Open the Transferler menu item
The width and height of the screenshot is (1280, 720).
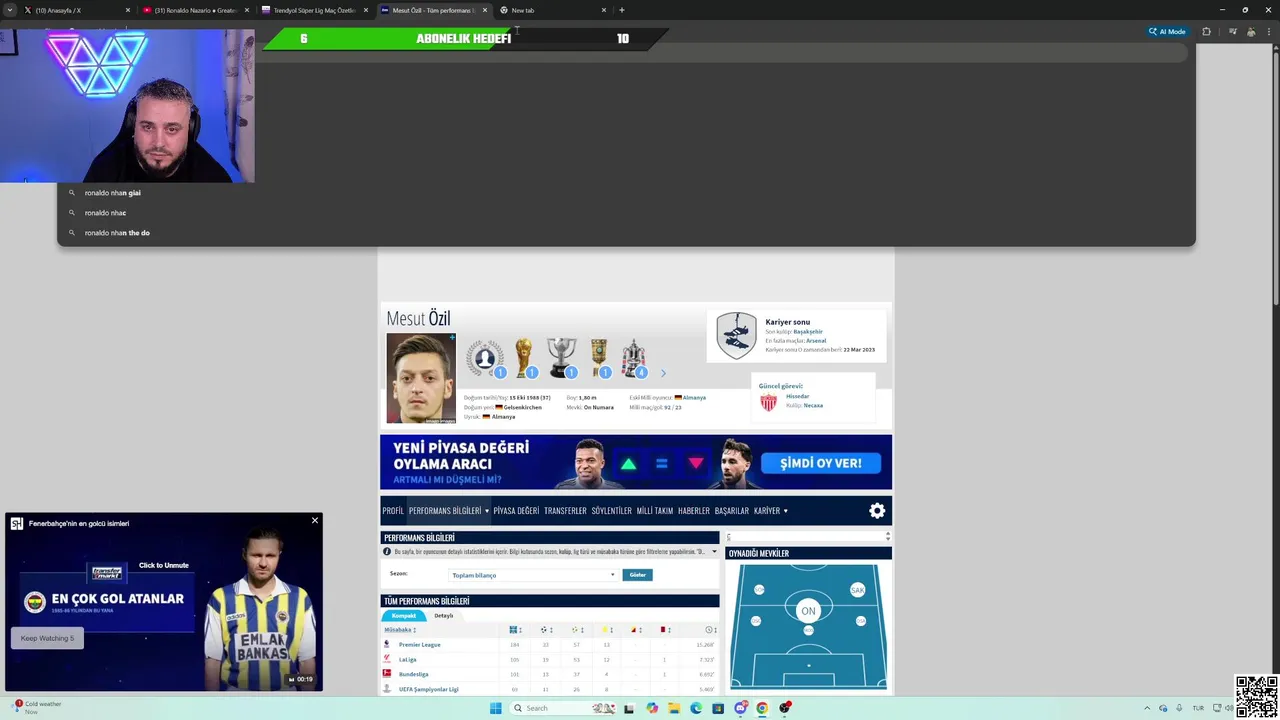tap(565, 511)
